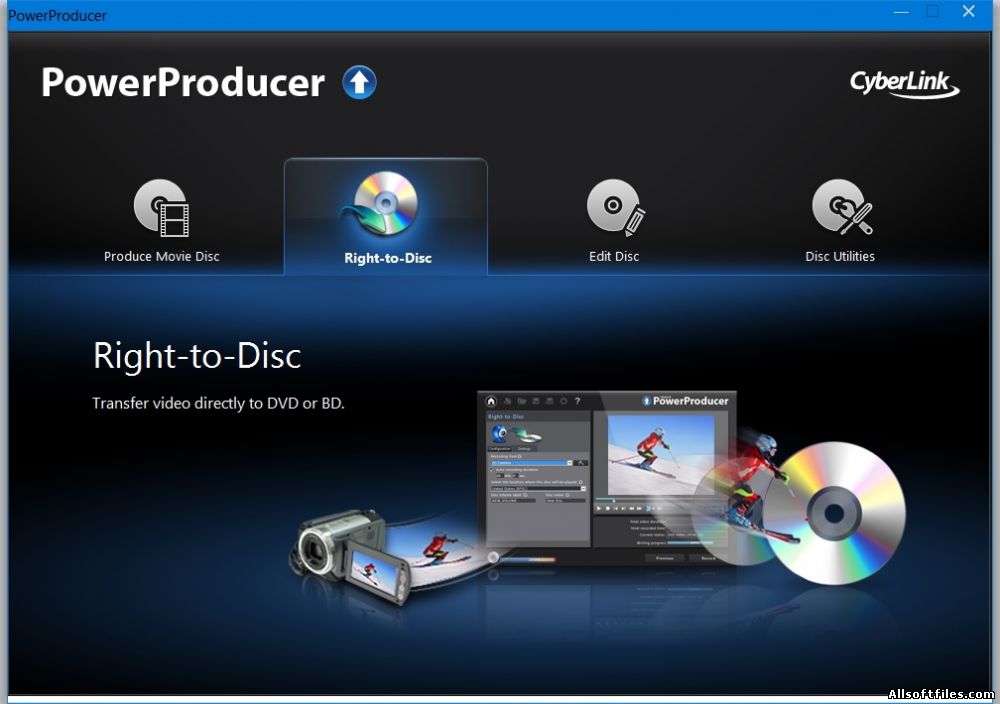Click "Transfer video directly to DVD or BD." text
Image resolution: width=1000 pixels, height=704 pixels.
[218, 403]
